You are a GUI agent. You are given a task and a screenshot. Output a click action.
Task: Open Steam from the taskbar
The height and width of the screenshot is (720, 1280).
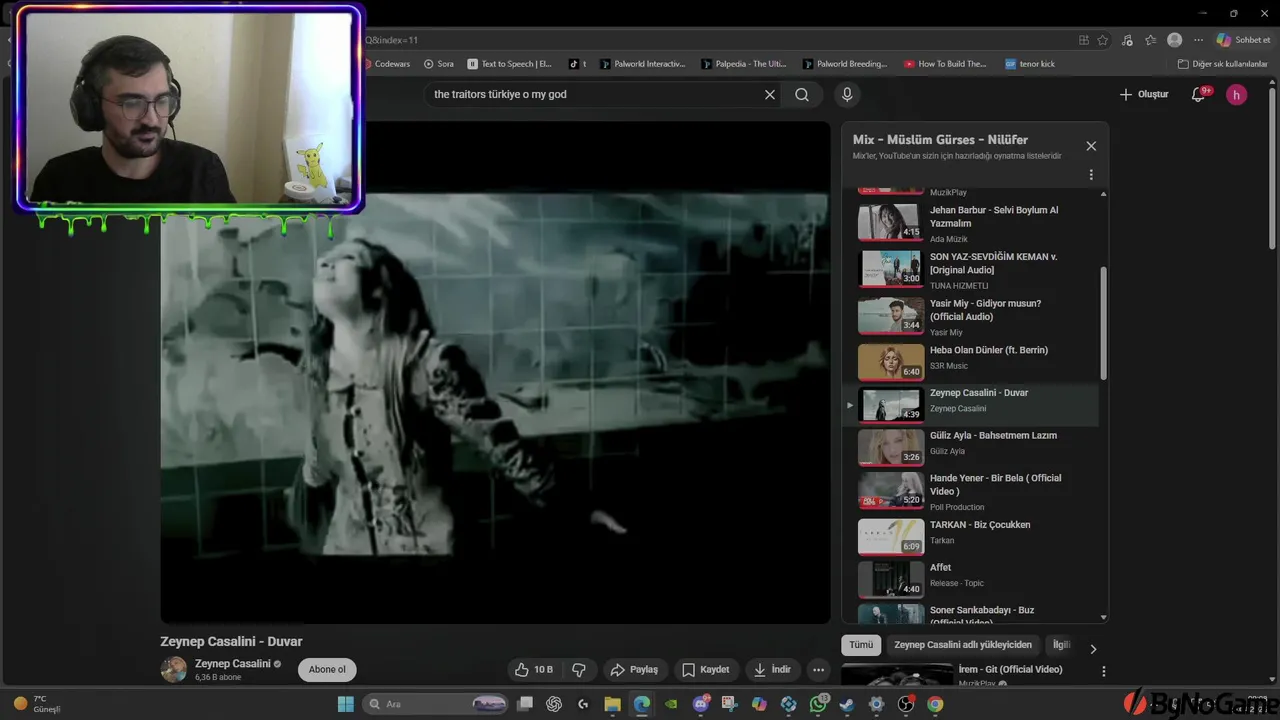(x=847, y=704)
